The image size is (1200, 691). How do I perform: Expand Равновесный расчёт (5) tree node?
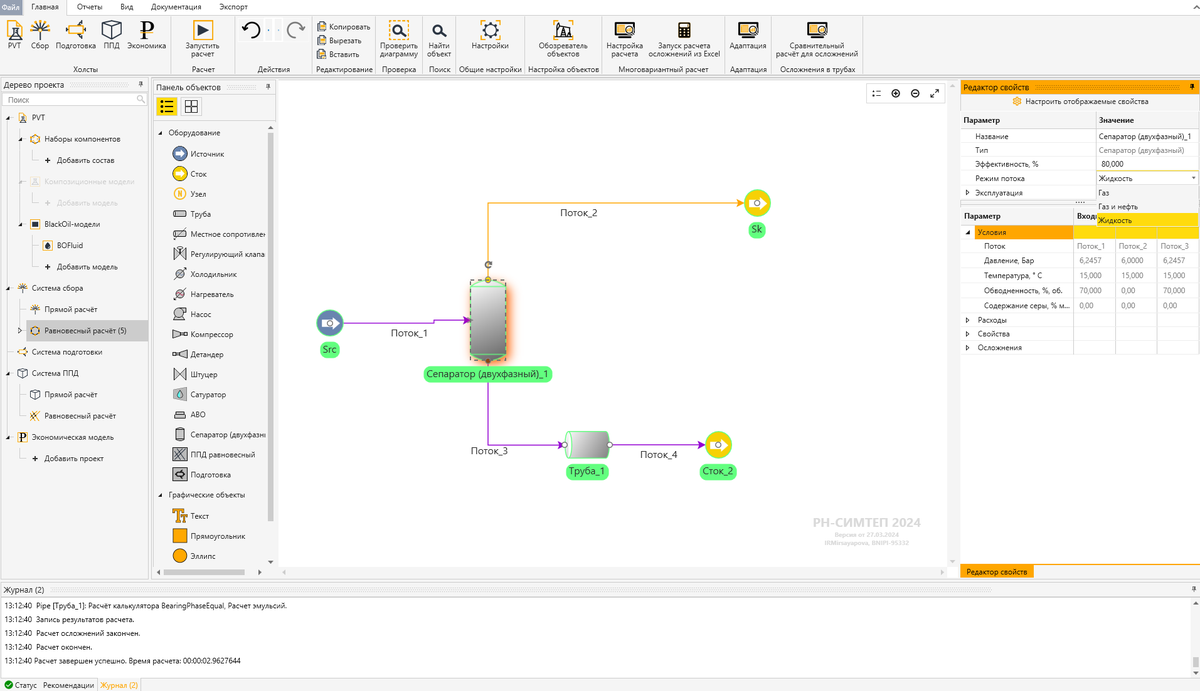[20, 331]
